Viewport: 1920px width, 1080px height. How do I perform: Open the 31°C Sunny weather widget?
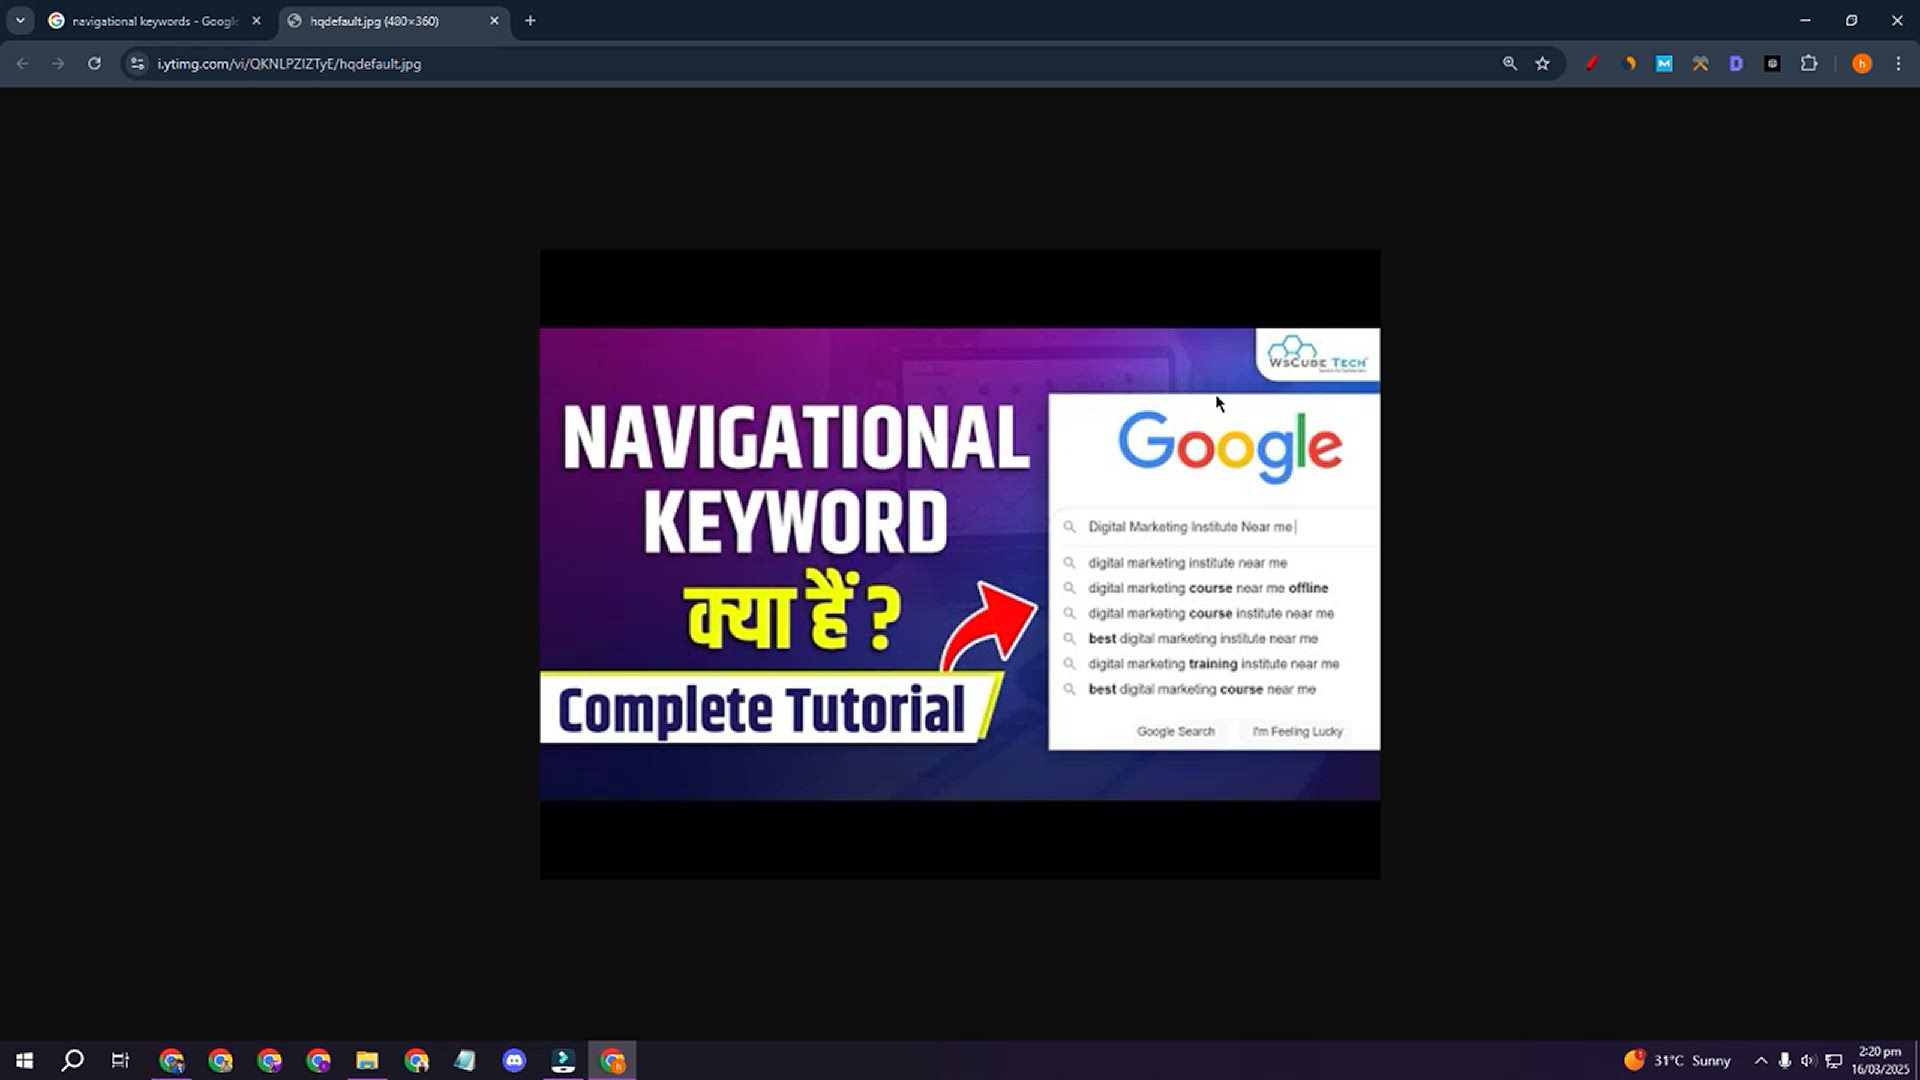1678,1061
